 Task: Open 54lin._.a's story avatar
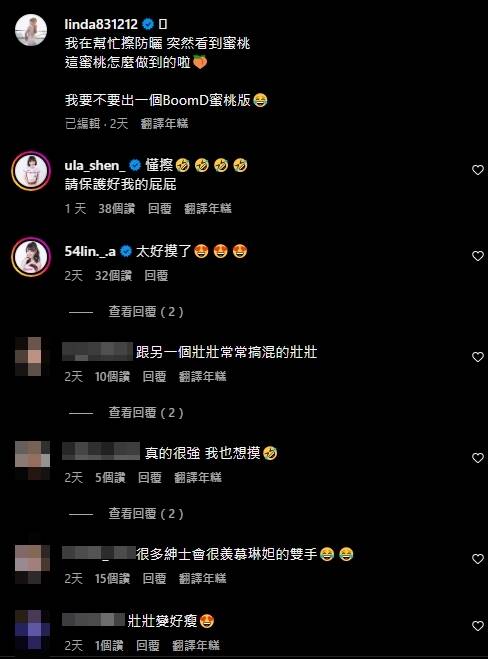click(x=31, y=256)
